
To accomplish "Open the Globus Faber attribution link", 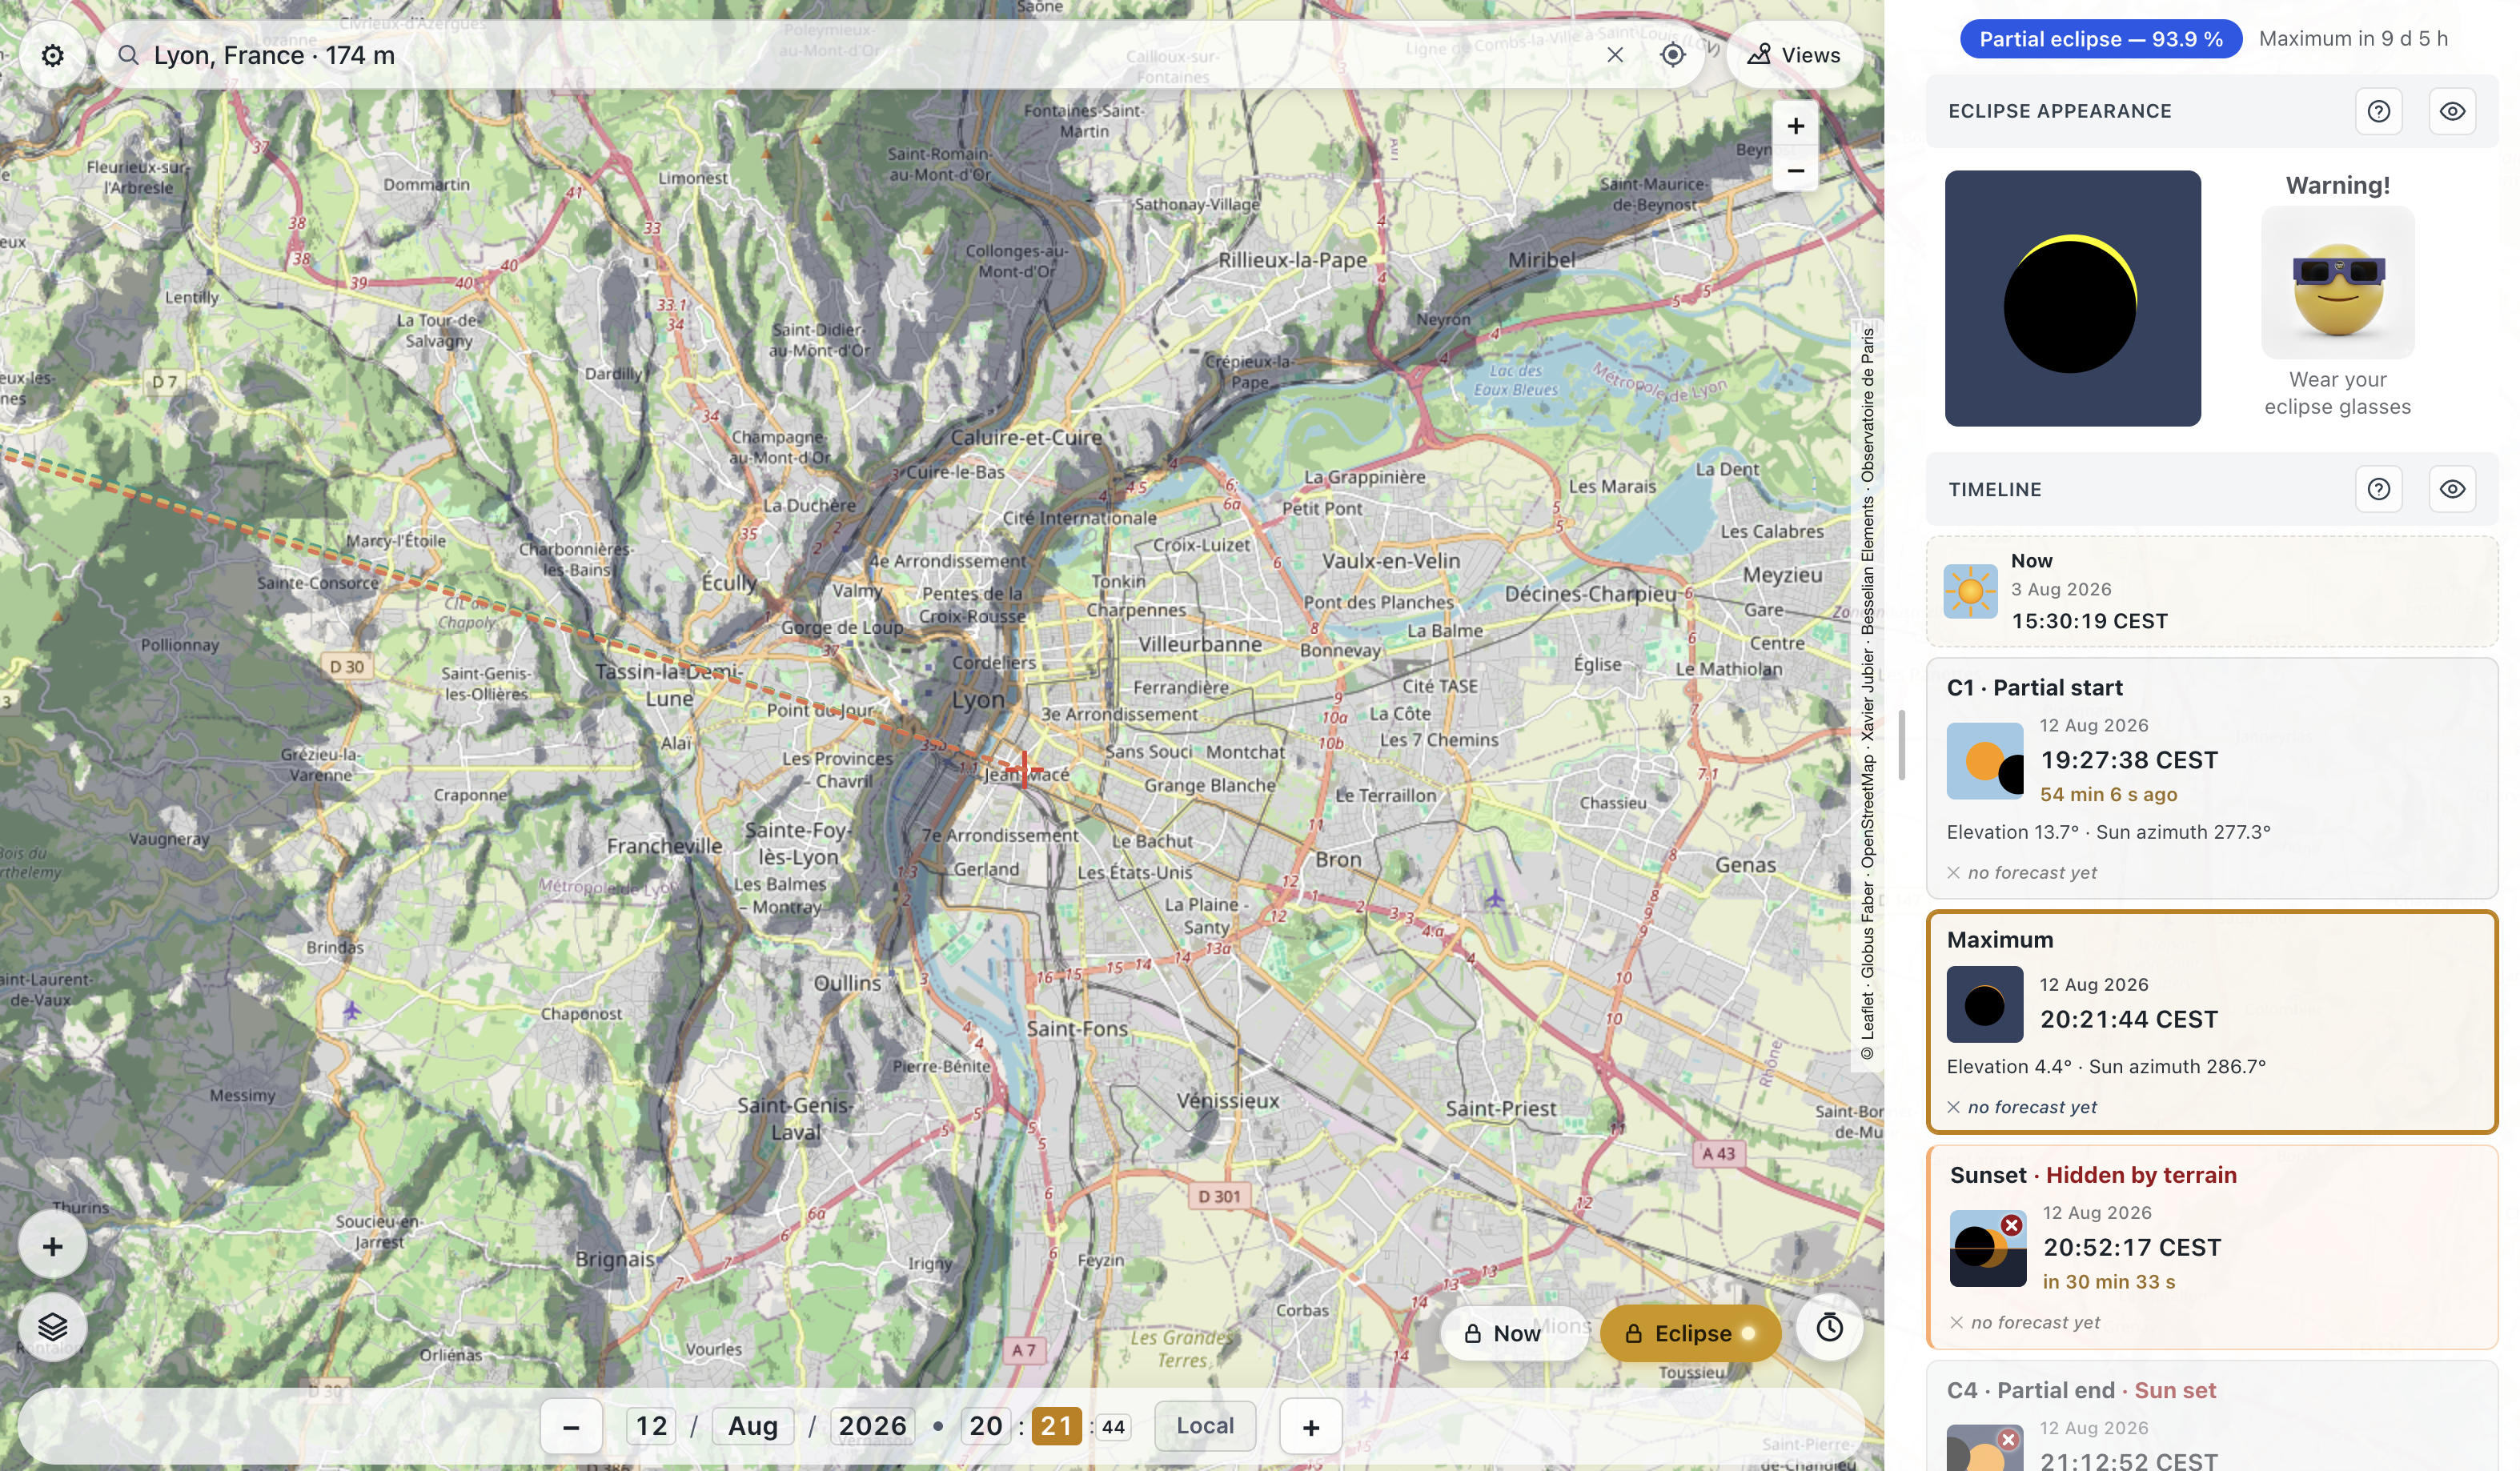I will [x=1867, y=931].
